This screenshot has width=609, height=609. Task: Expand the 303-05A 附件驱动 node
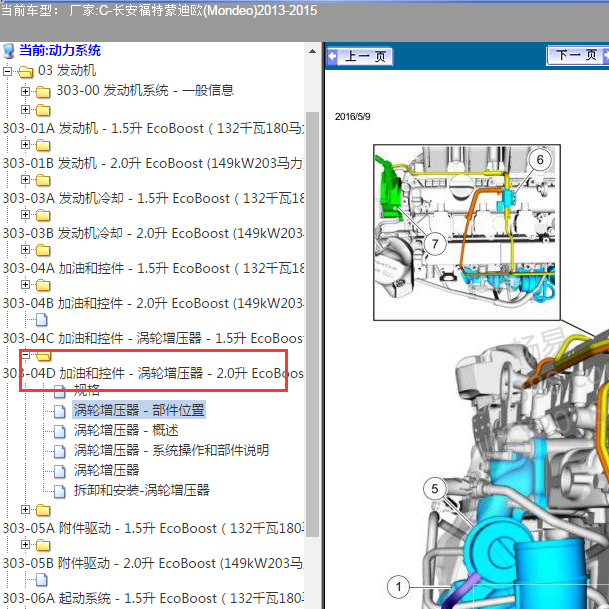(26, 510)
